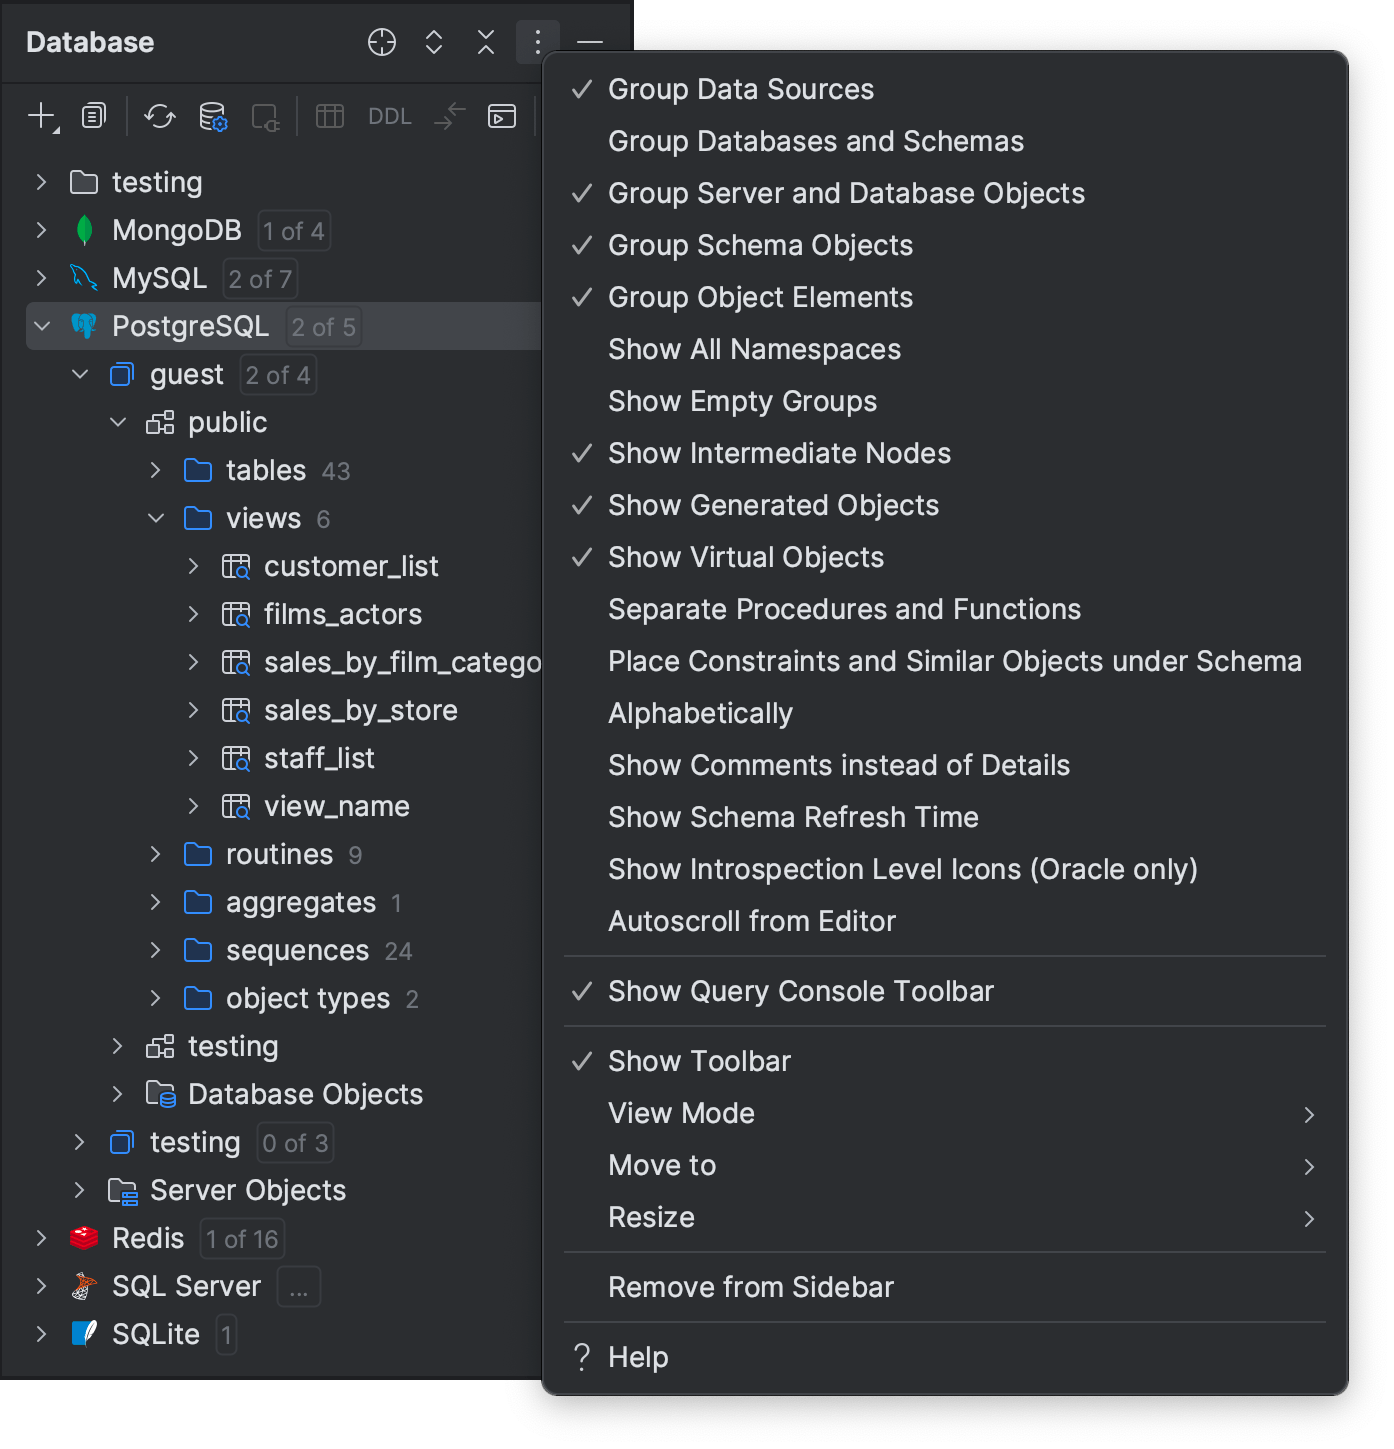The width and height of the screenshot is (1394, 1449).
Task: Click the DDL icon in the toolbar
Action: (389, 115)
